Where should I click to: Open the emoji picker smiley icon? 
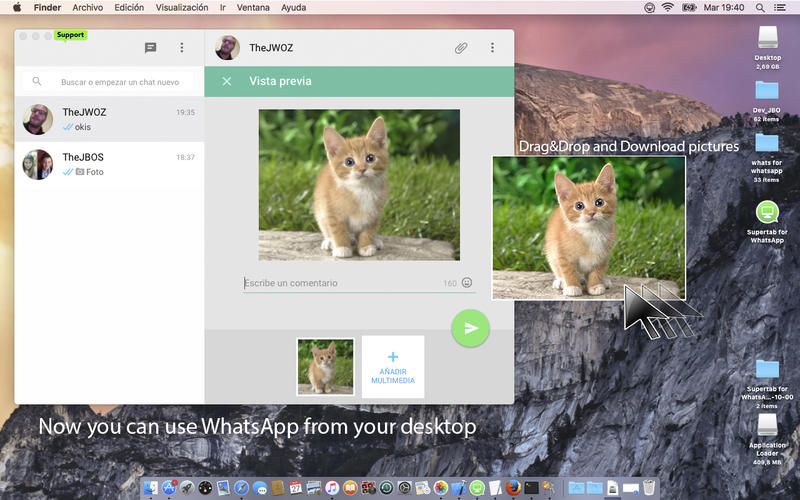click(x=467, y=283)
